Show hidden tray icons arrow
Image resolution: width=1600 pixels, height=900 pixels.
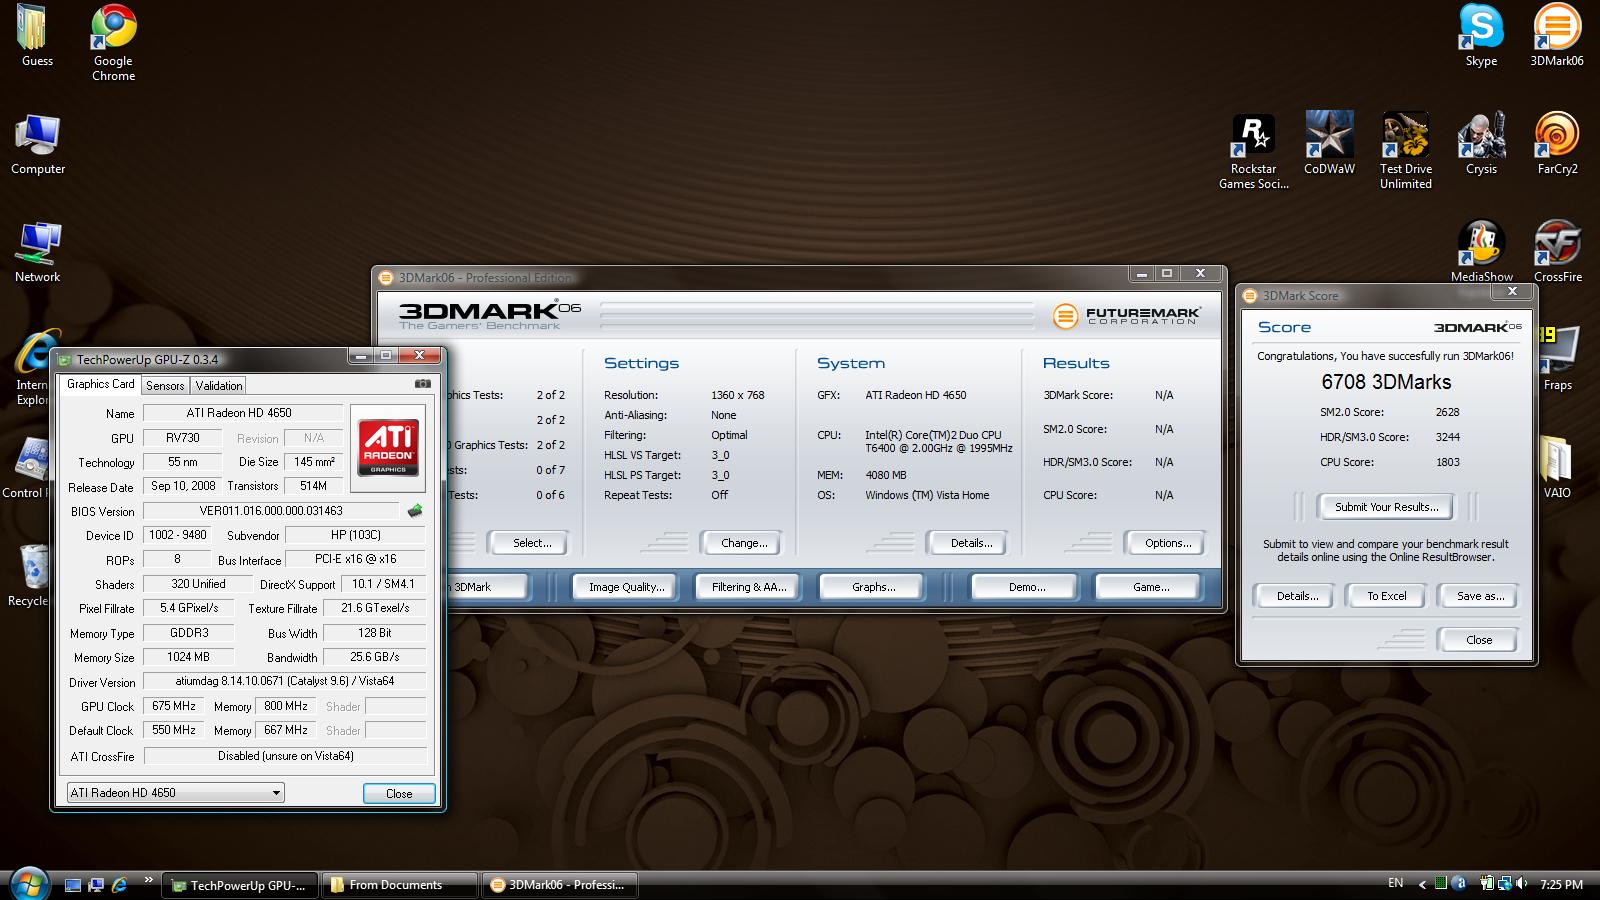point(1422,884)
